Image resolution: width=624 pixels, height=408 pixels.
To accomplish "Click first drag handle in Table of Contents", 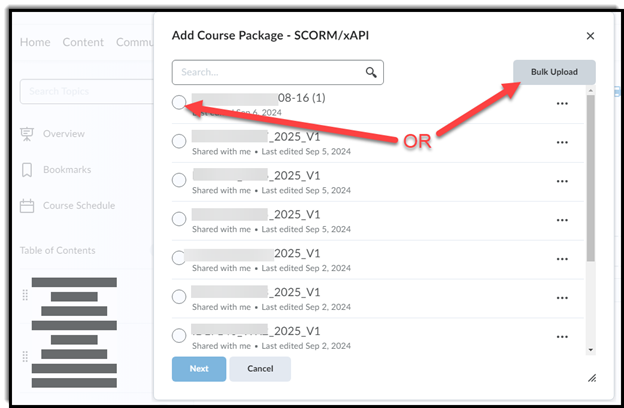I will tap(24, 295).
